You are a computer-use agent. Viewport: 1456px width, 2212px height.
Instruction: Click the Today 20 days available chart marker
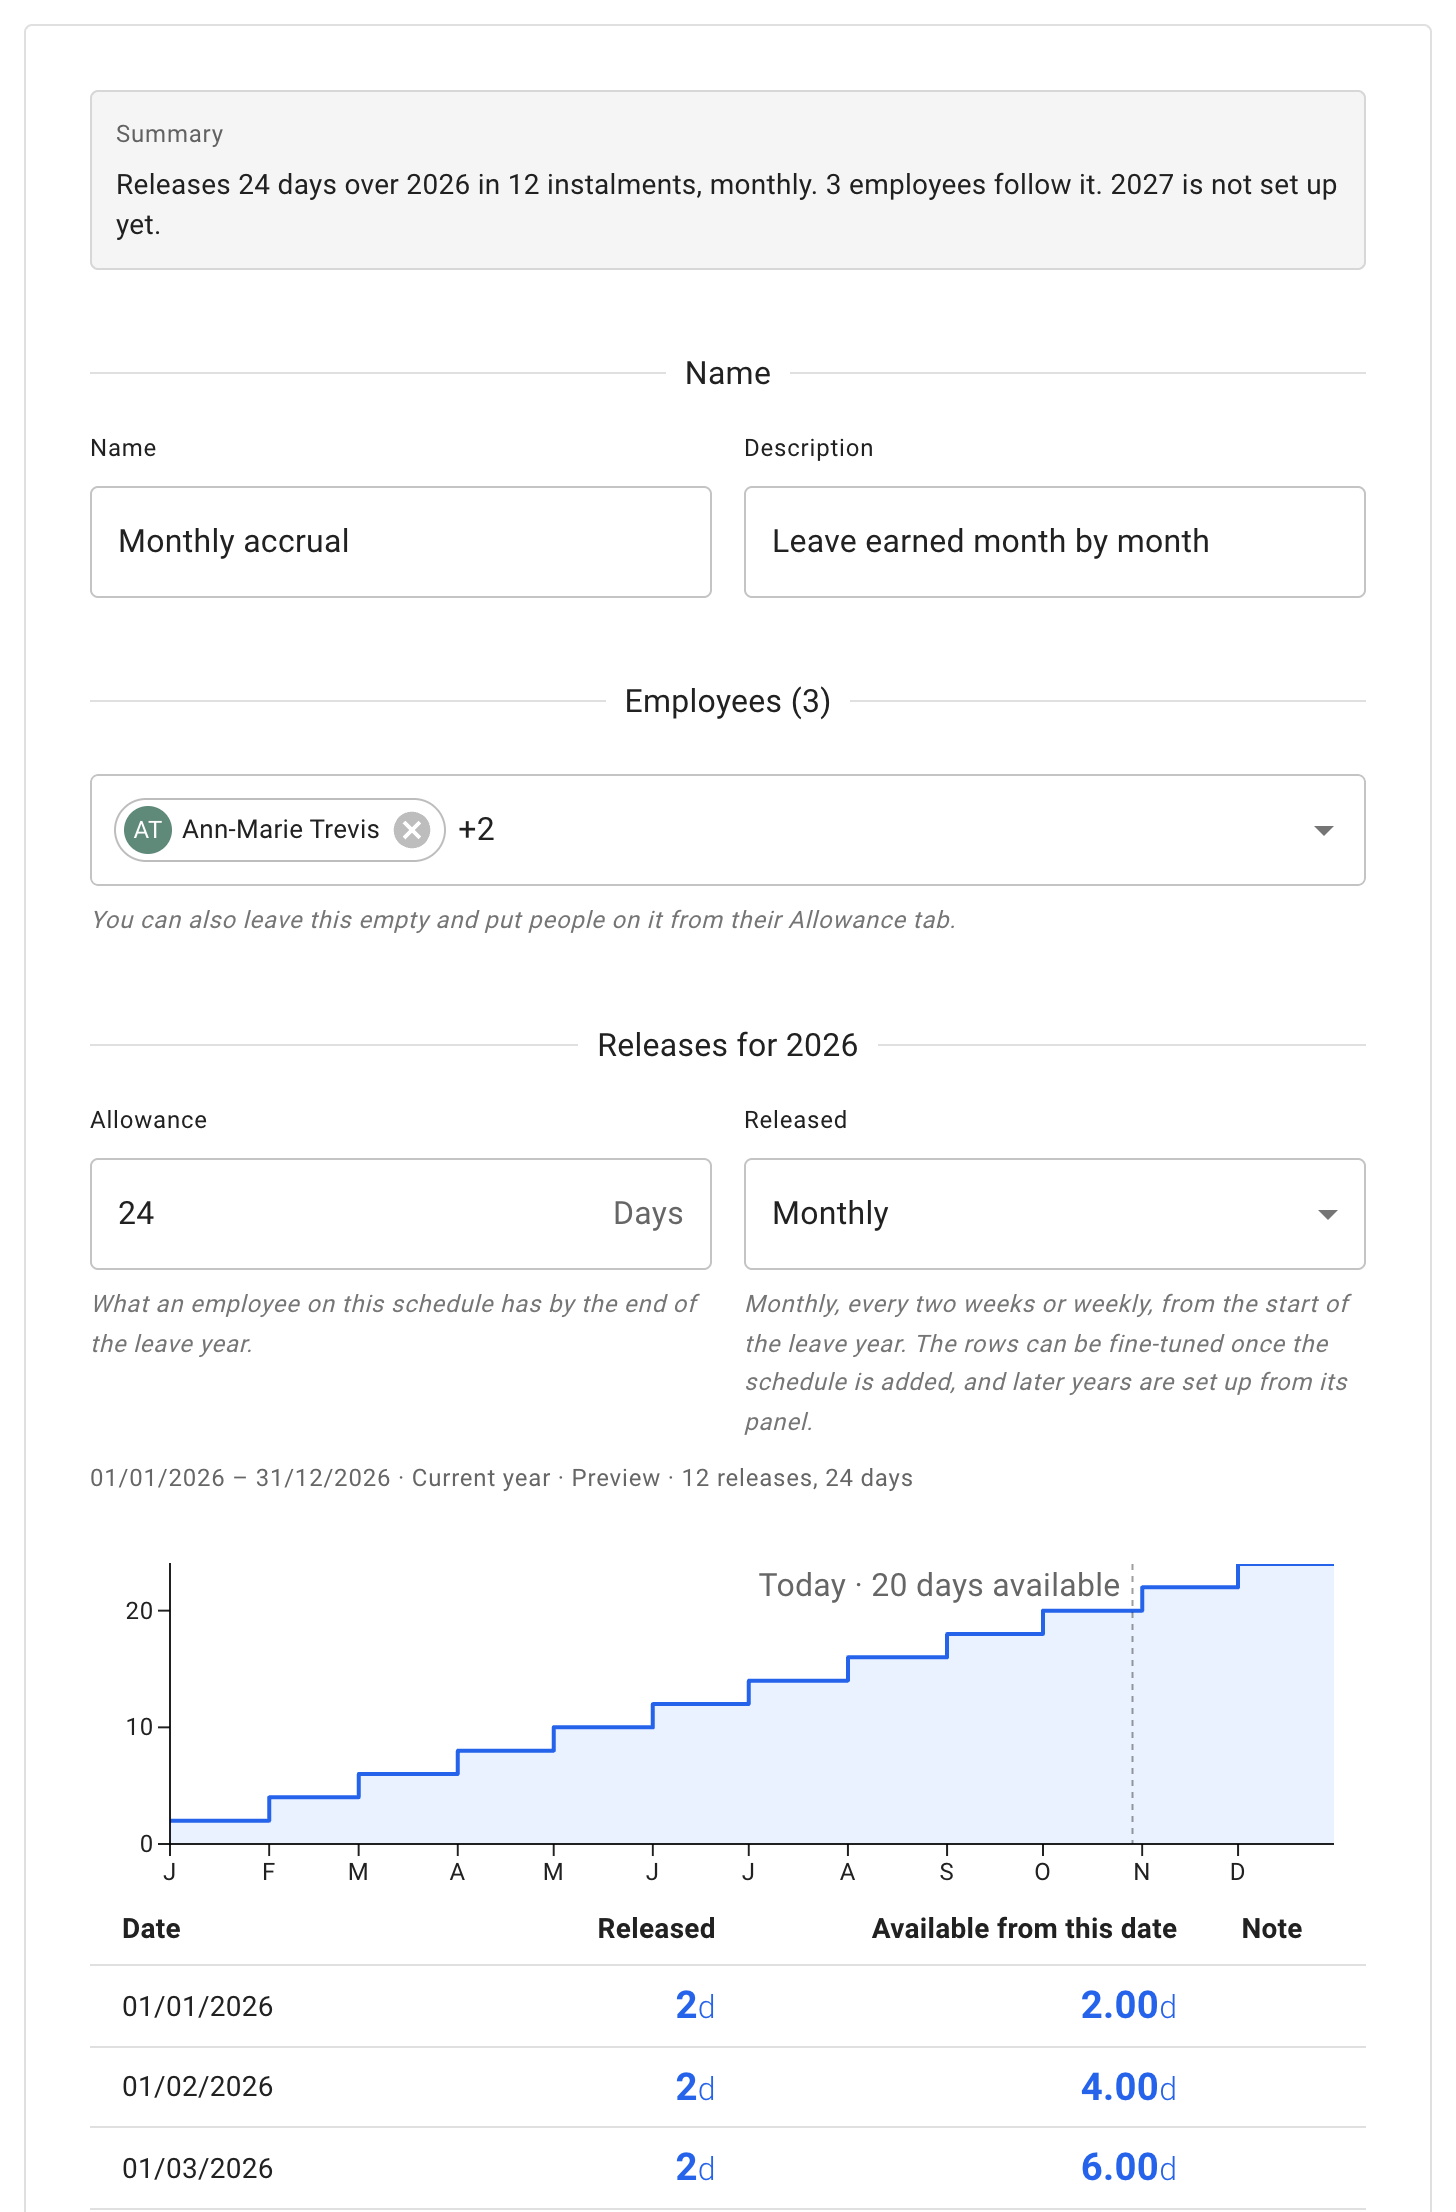(x=938, y=1585)
